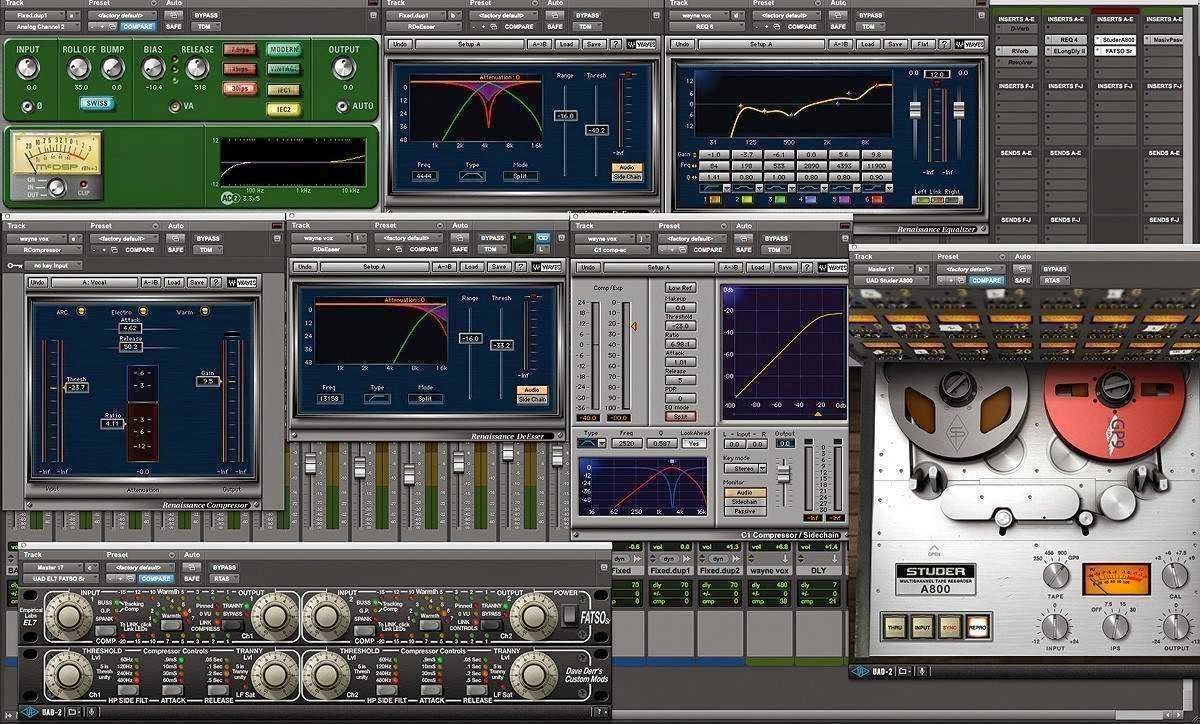Click the IPS speed knob on Studer

point(1116,627)
